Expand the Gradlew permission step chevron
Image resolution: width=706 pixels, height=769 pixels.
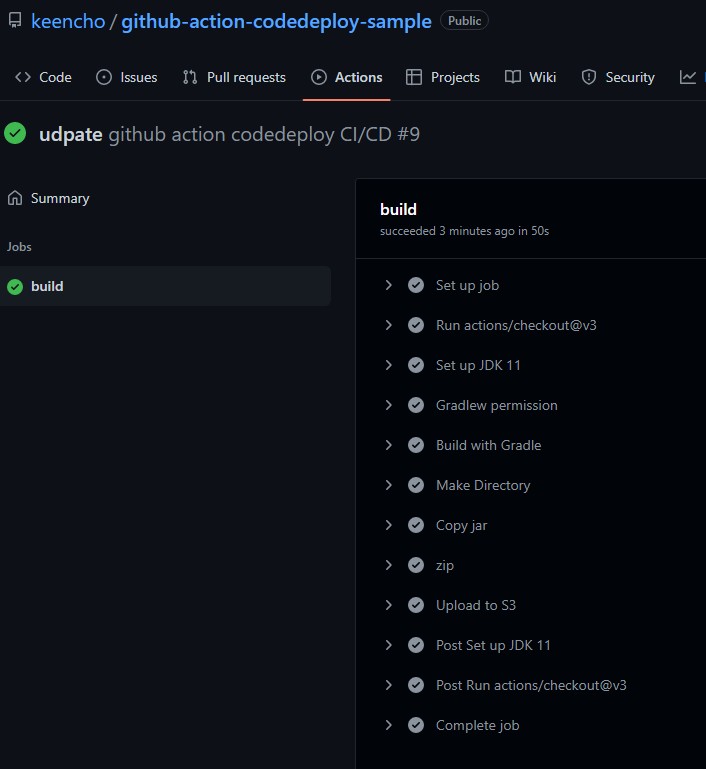coord(389,405)
